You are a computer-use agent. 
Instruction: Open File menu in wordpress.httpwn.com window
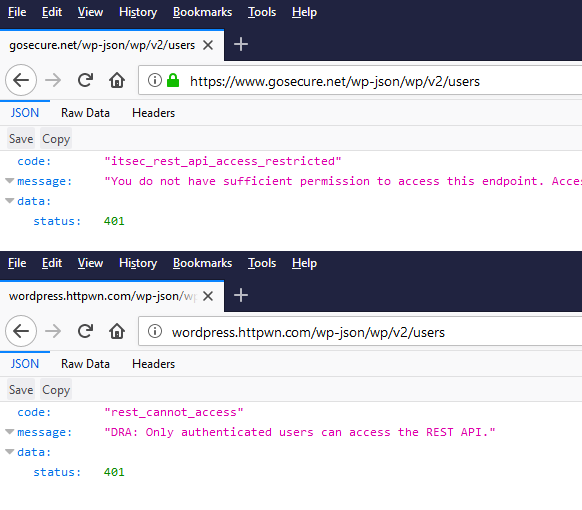[17, 263]
